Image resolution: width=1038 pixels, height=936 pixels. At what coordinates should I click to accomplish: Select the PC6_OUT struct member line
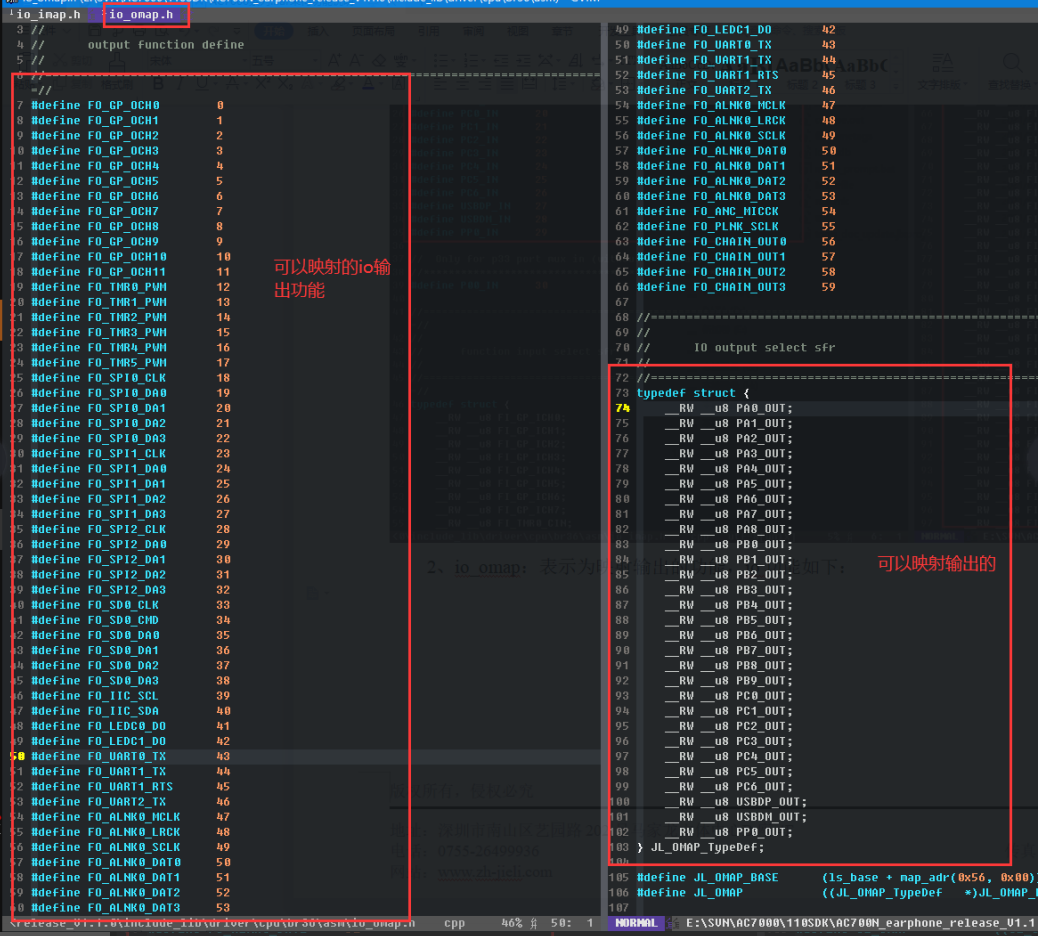pyautogui.click(x=728, y=786)
